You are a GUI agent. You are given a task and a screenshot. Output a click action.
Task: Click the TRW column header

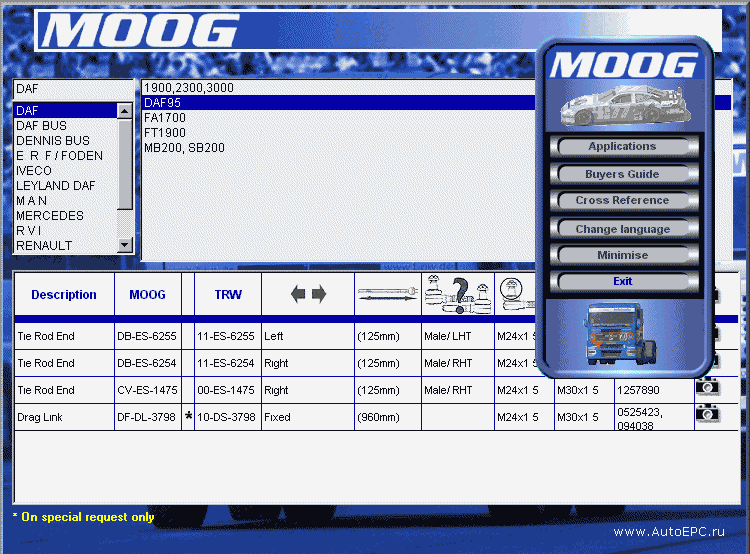click(228, 295)
